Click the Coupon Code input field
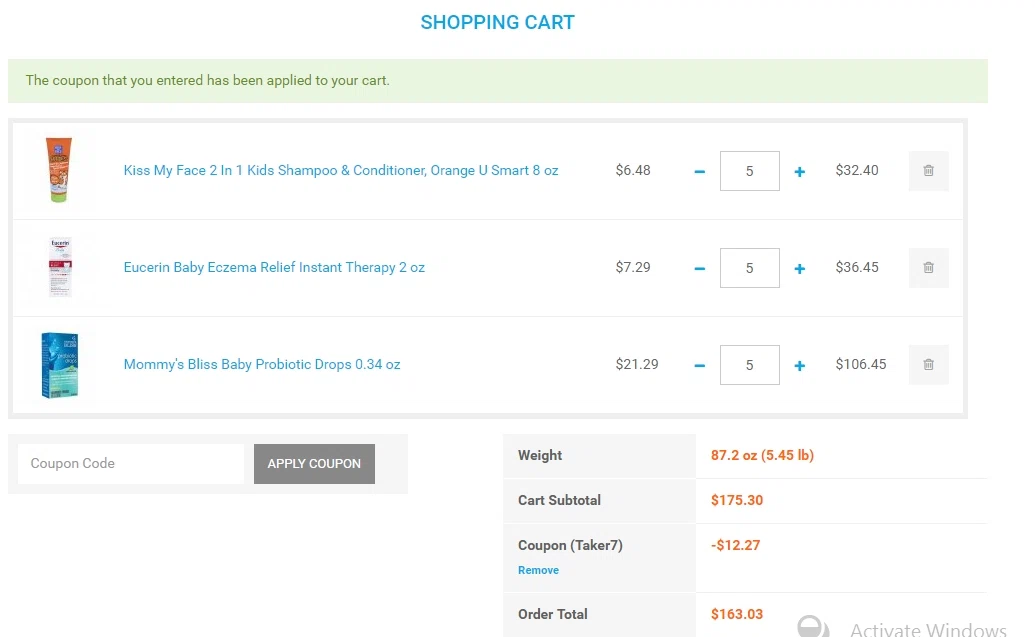1035x637 pixels. point(131,463)
